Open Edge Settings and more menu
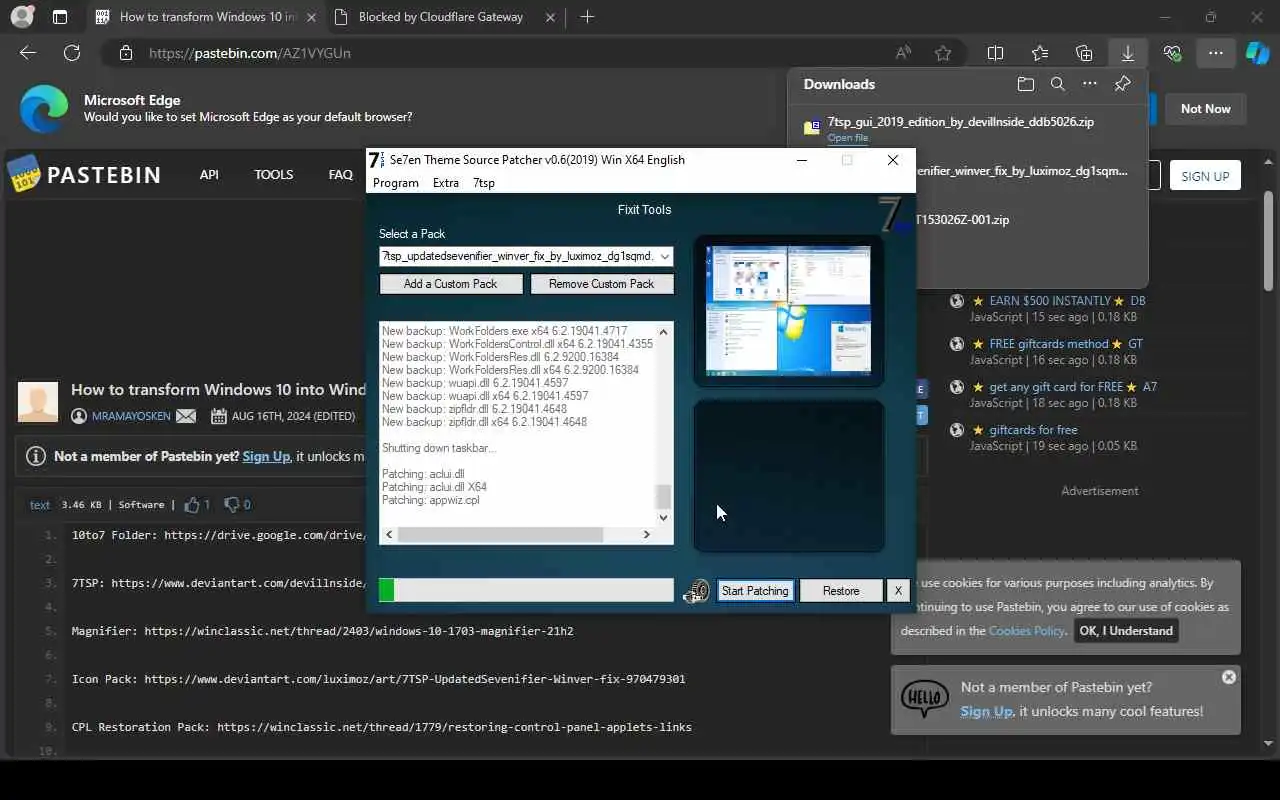This screenshot has width=1280, height=800. point(1215,53)
